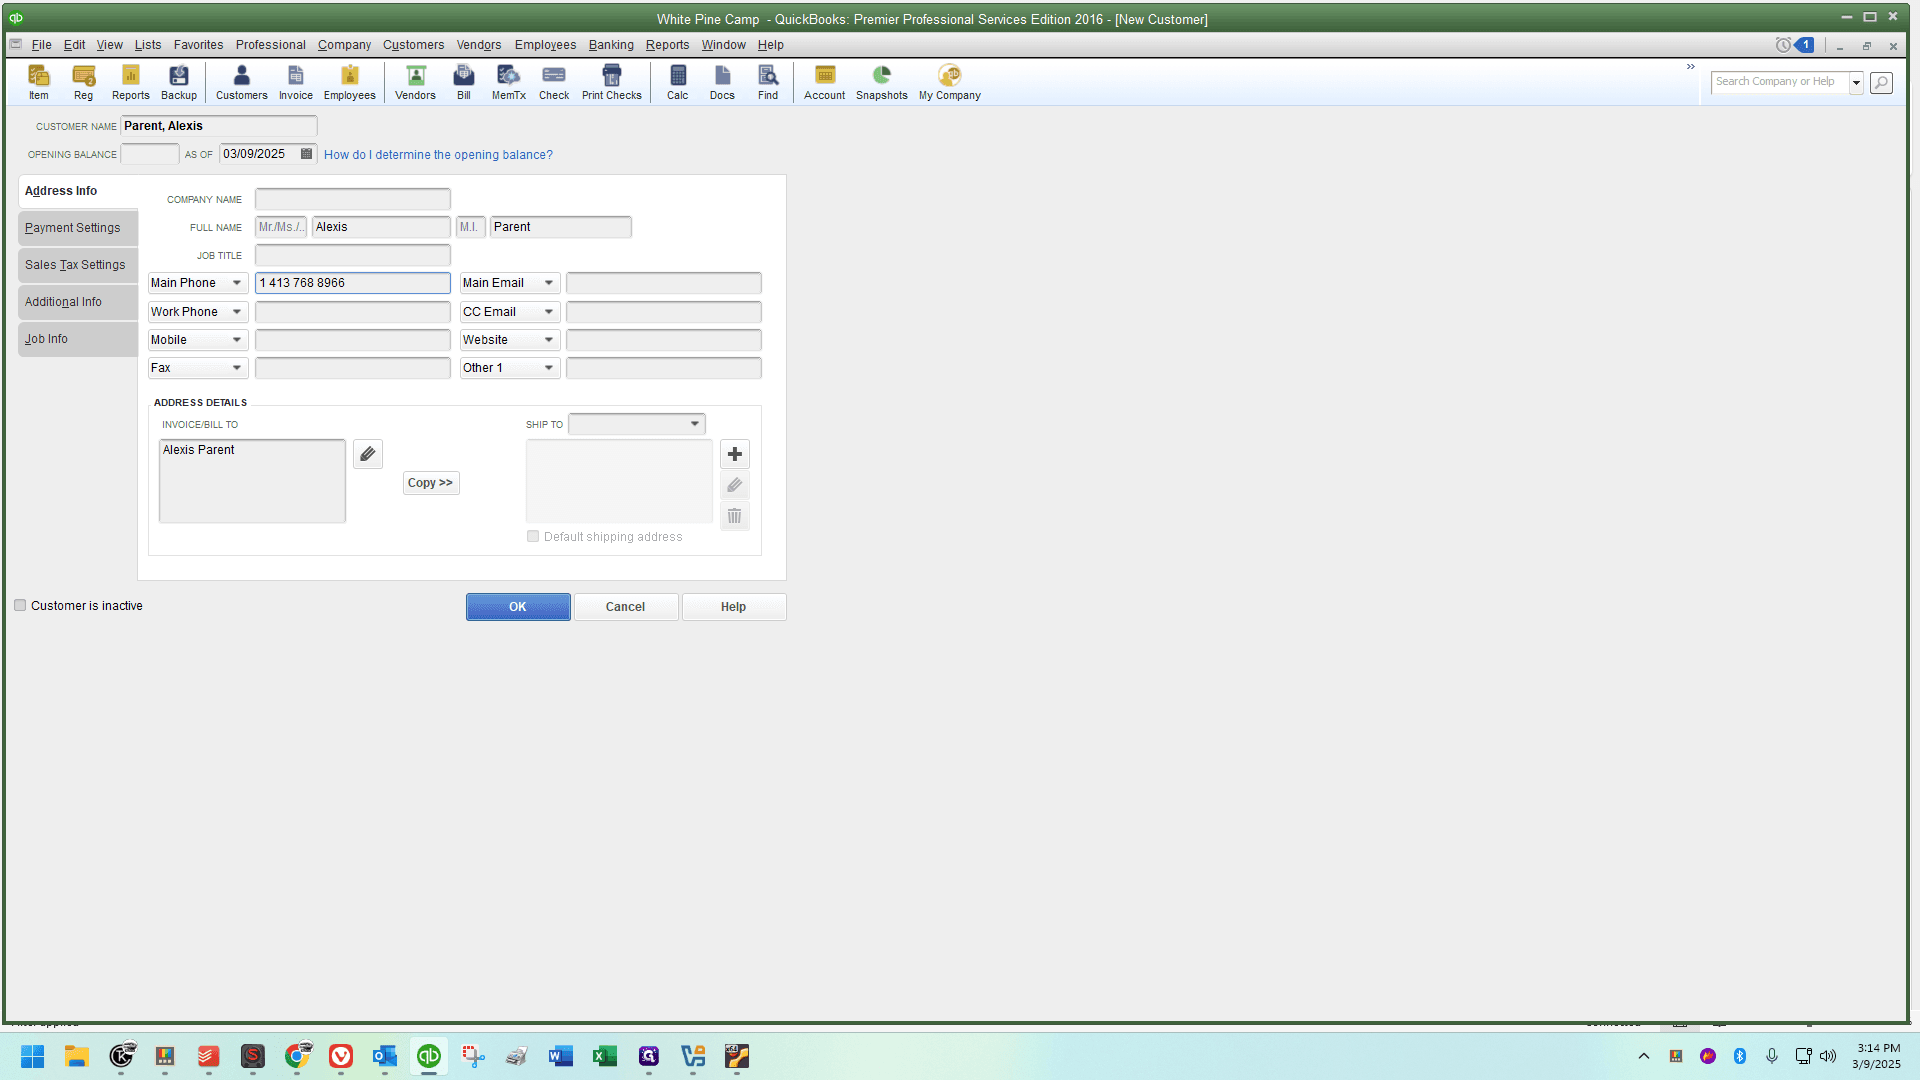Open the Account toolbar icon
Screen dimensions: 1920x1080
coord(824,82)
